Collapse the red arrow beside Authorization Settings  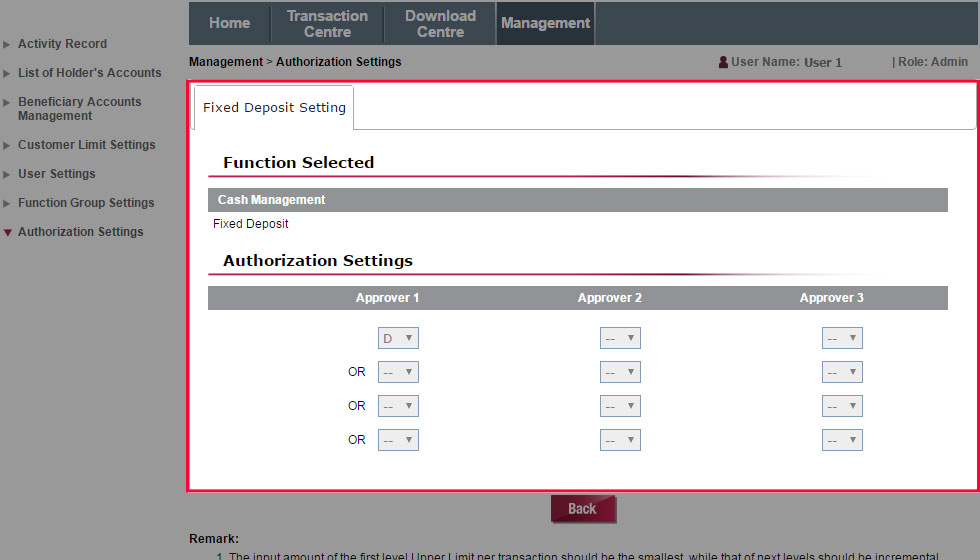pos(8,232)
